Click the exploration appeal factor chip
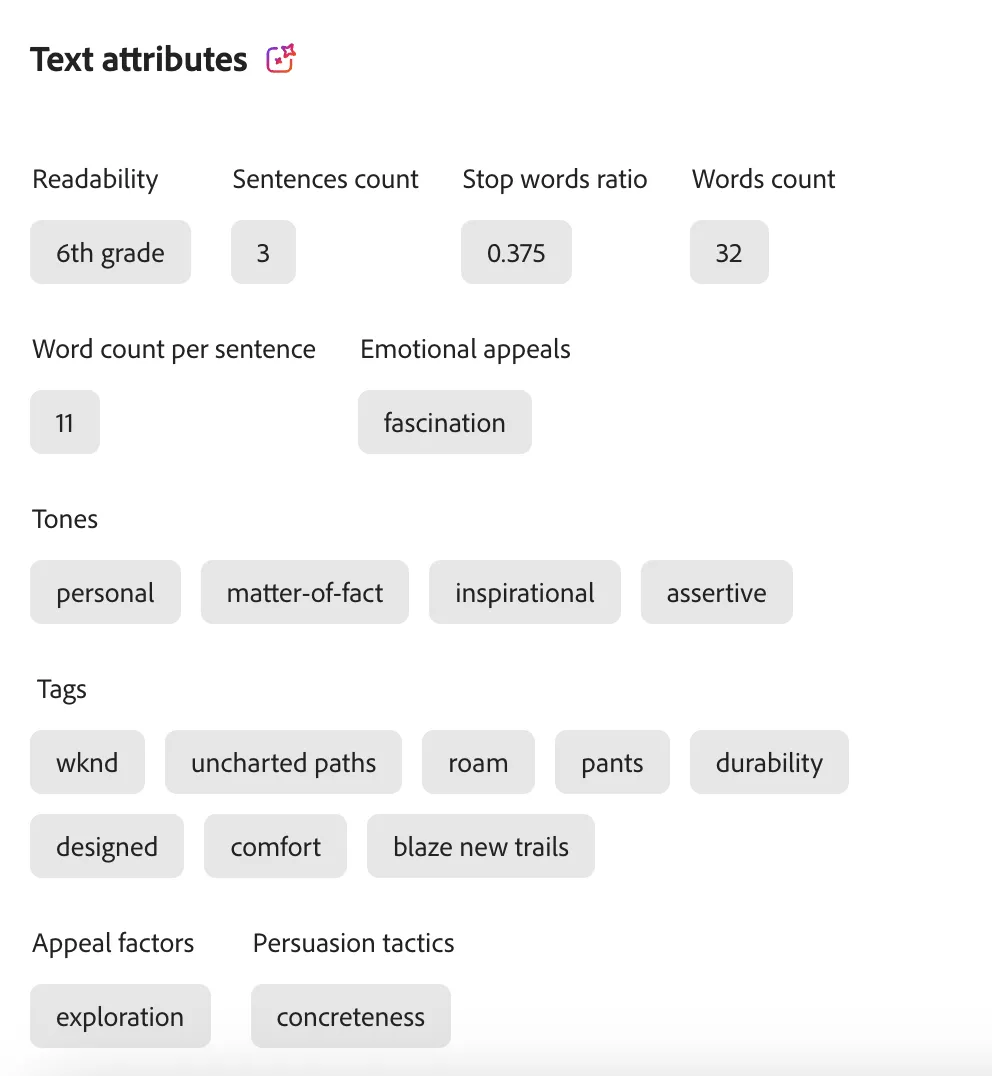992x1076 pixels. [120, 1016]
